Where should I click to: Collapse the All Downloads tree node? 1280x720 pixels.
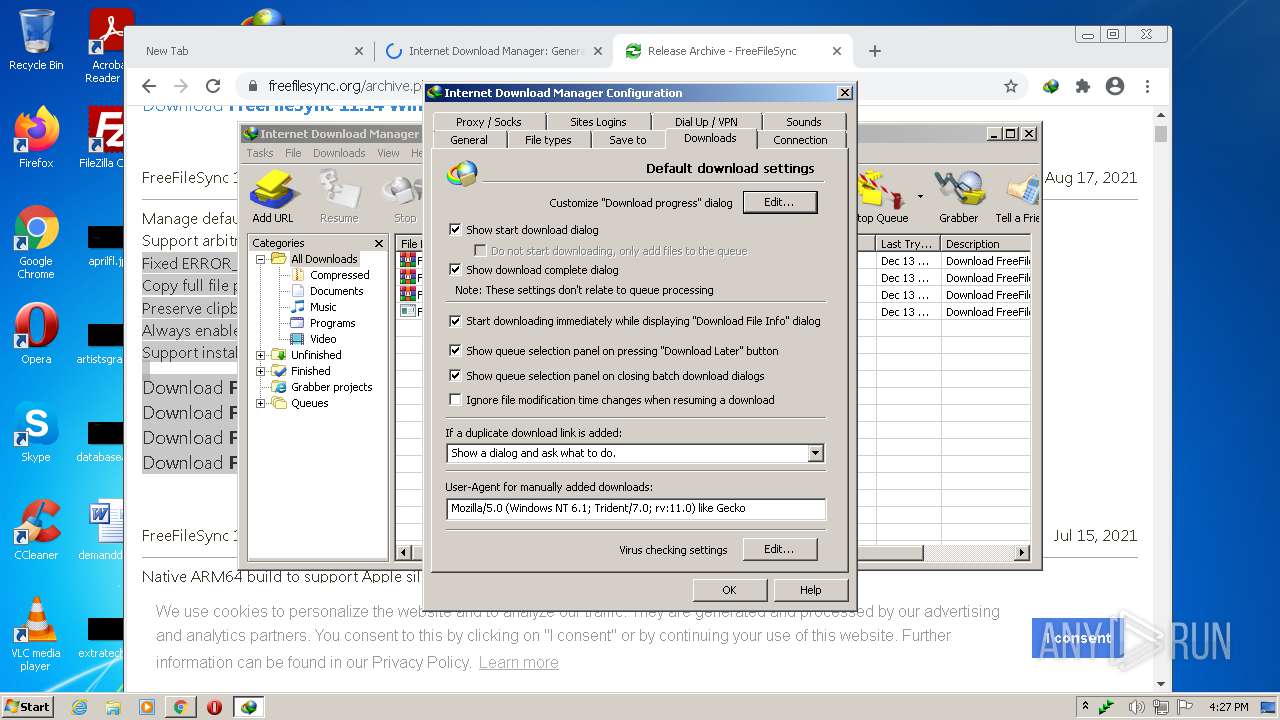click(261, 259)
